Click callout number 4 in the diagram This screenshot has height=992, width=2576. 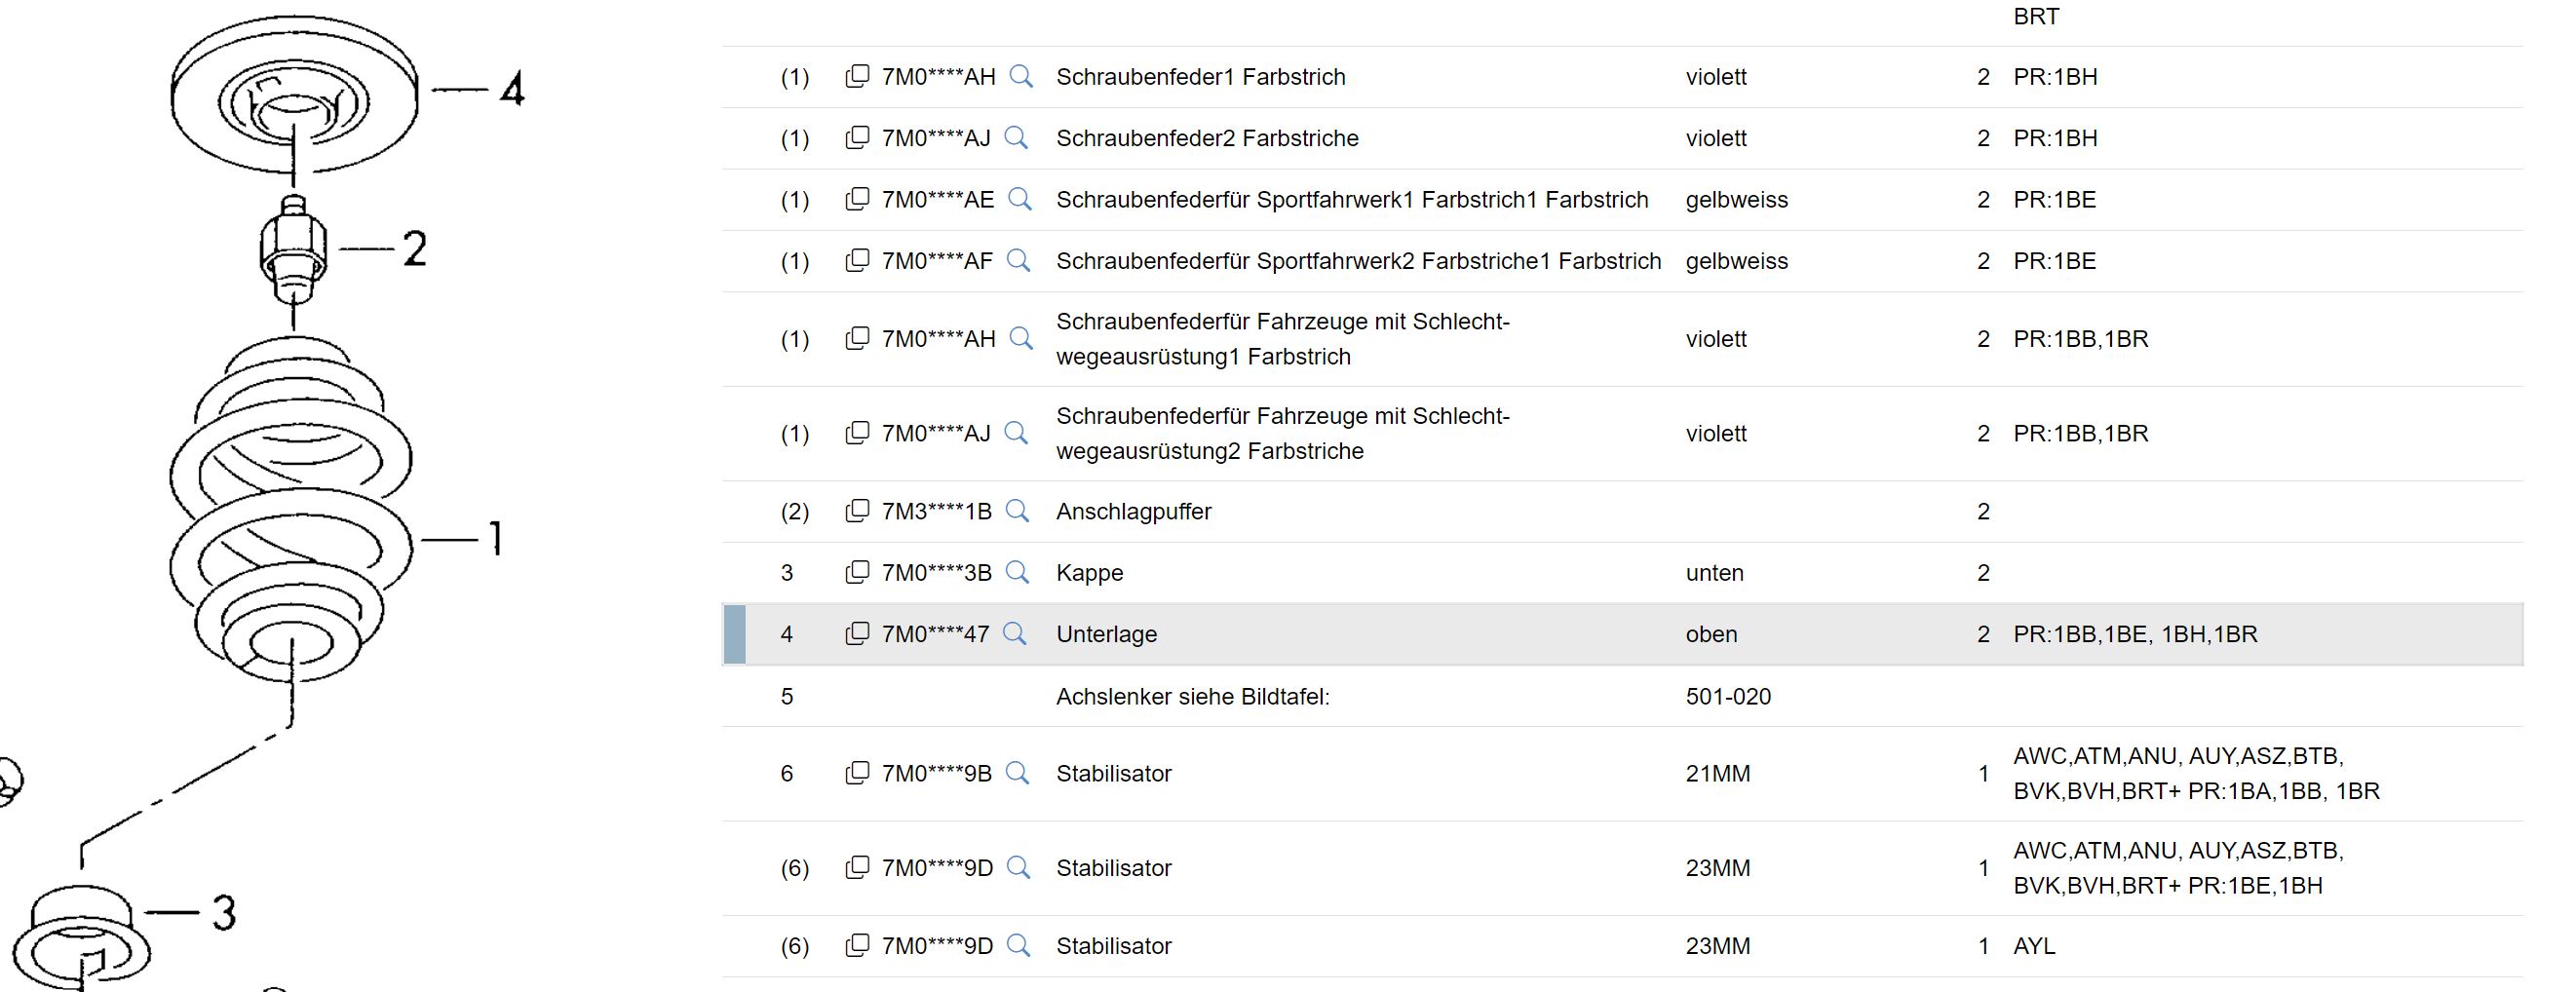coord(512,89)
